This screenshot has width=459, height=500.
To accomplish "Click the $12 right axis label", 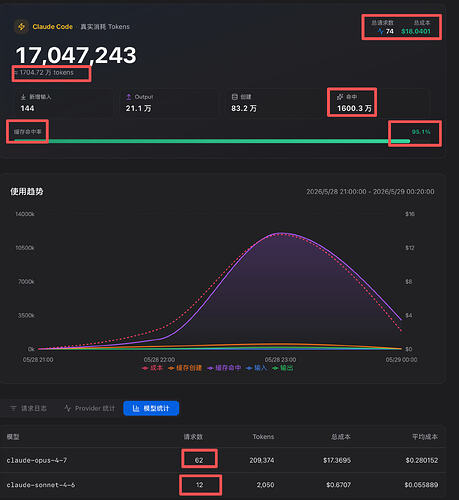I will (410, 248).
